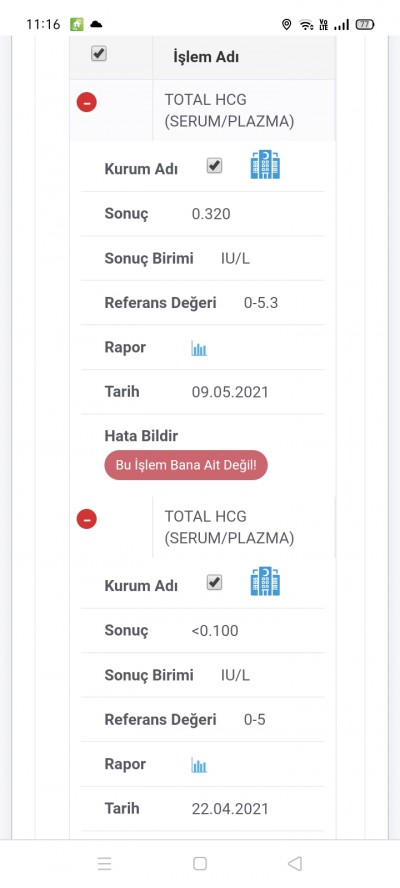Uncheck the Kurum Adı checkbox in first result
The width and height of the screenshot is (400, 888).
coord(214,166)
